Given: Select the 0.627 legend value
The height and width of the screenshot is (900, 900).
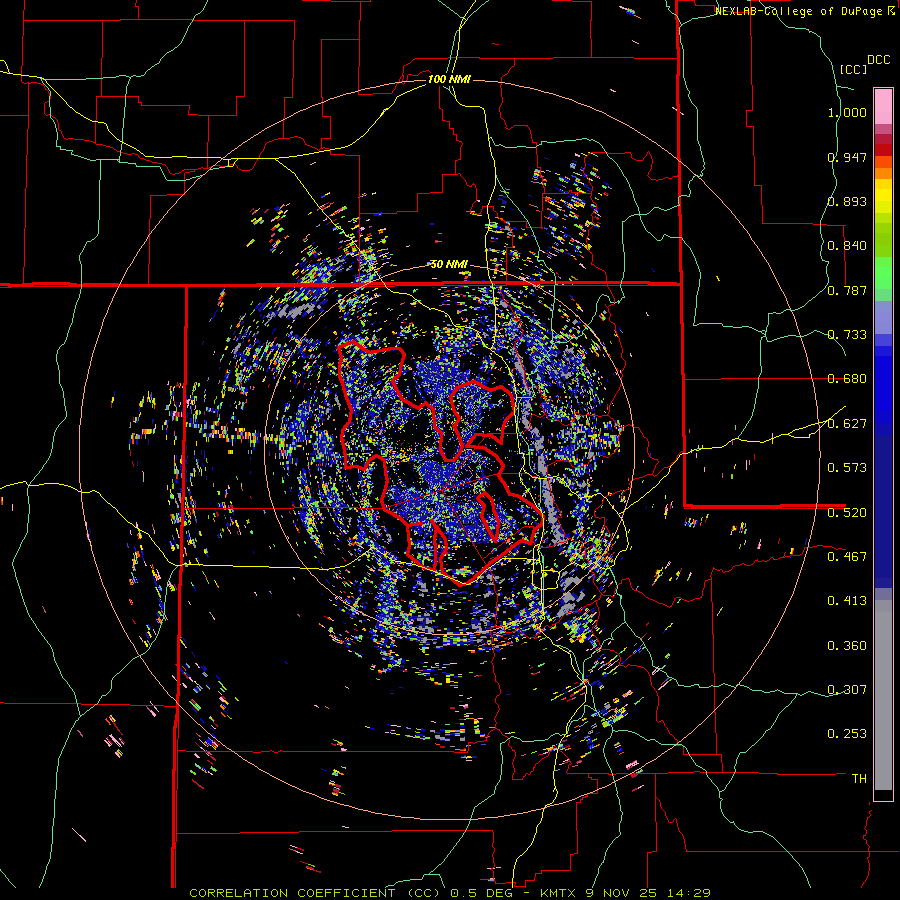Looking at the screenshot, I should click(x=847, y=424).
